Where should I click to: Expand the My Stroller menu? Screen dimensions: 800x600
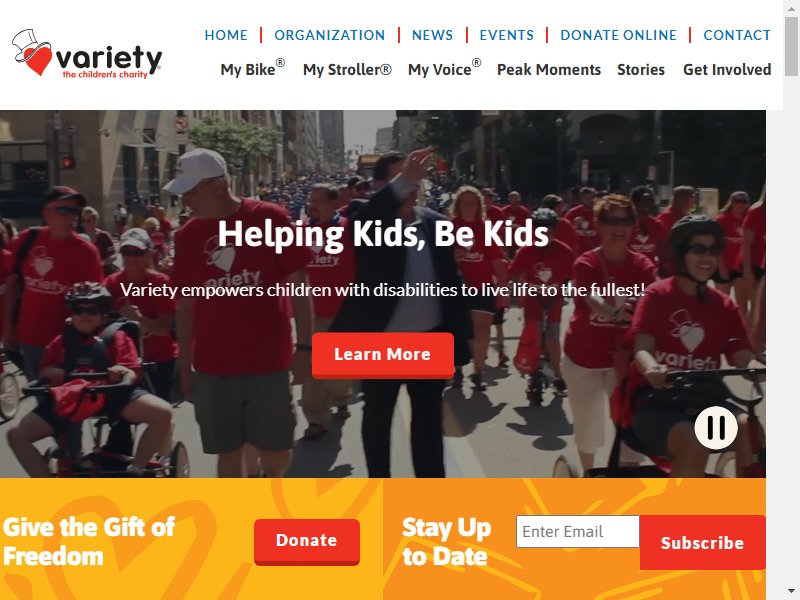(347, 69)
